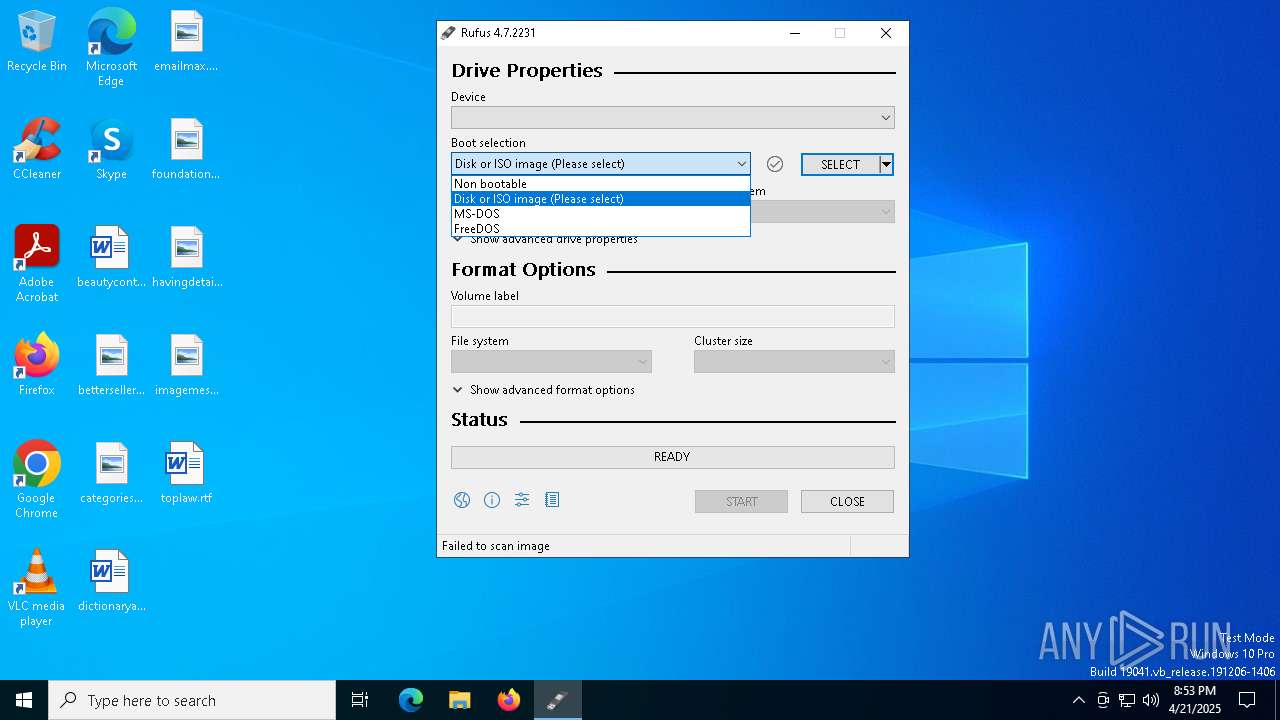The image size is (1280, 720).
Task: Select the beautycont Word document icon
Action: [x=111, y=257]
